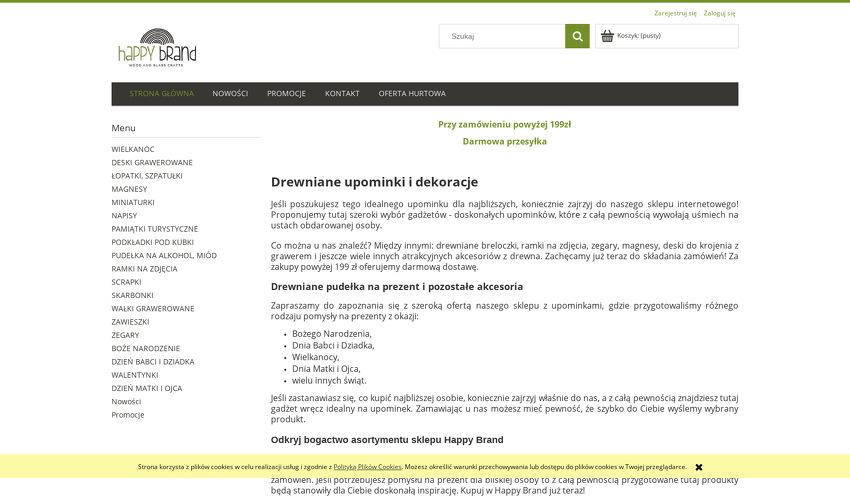Image resolution: width=850 pixels, height=500 pixels.
Task: Select Zawieszki category
Action: coord(130,322)
